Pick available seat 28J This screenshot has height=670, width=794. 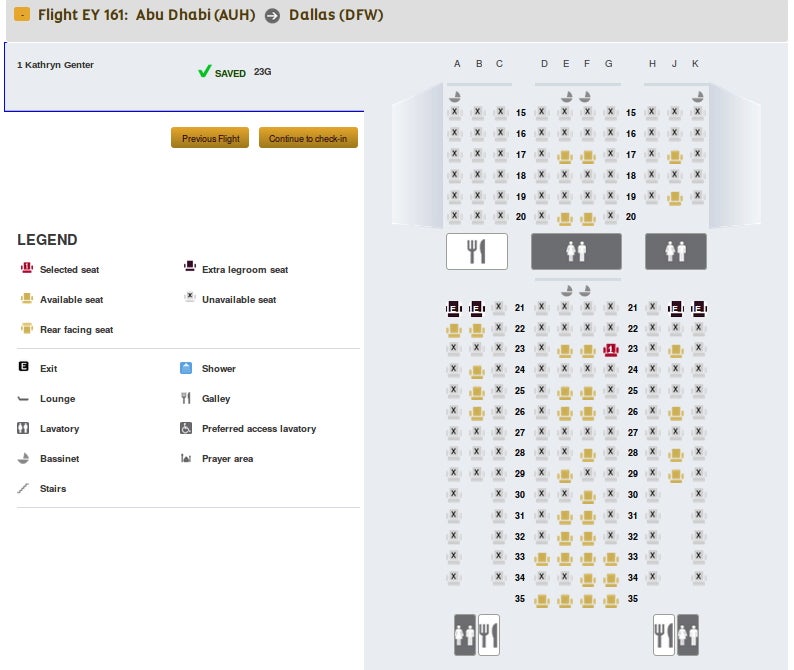pos(676,455)
